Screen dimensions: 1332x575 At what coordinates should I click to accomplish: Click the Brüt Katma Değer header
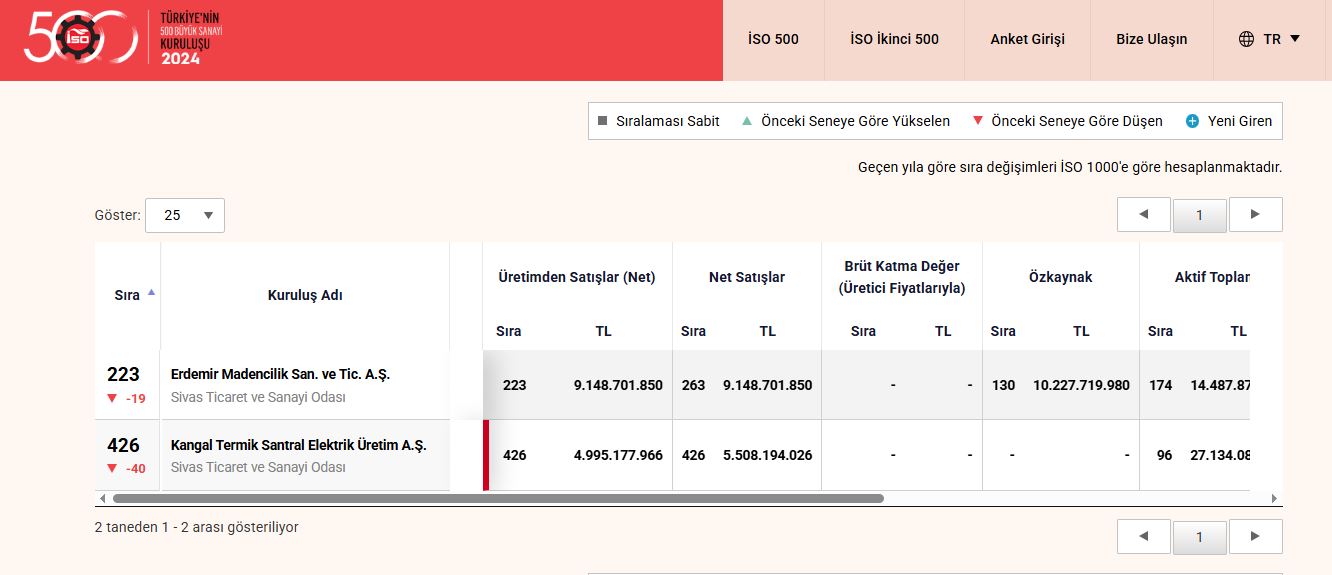[902, 277]
